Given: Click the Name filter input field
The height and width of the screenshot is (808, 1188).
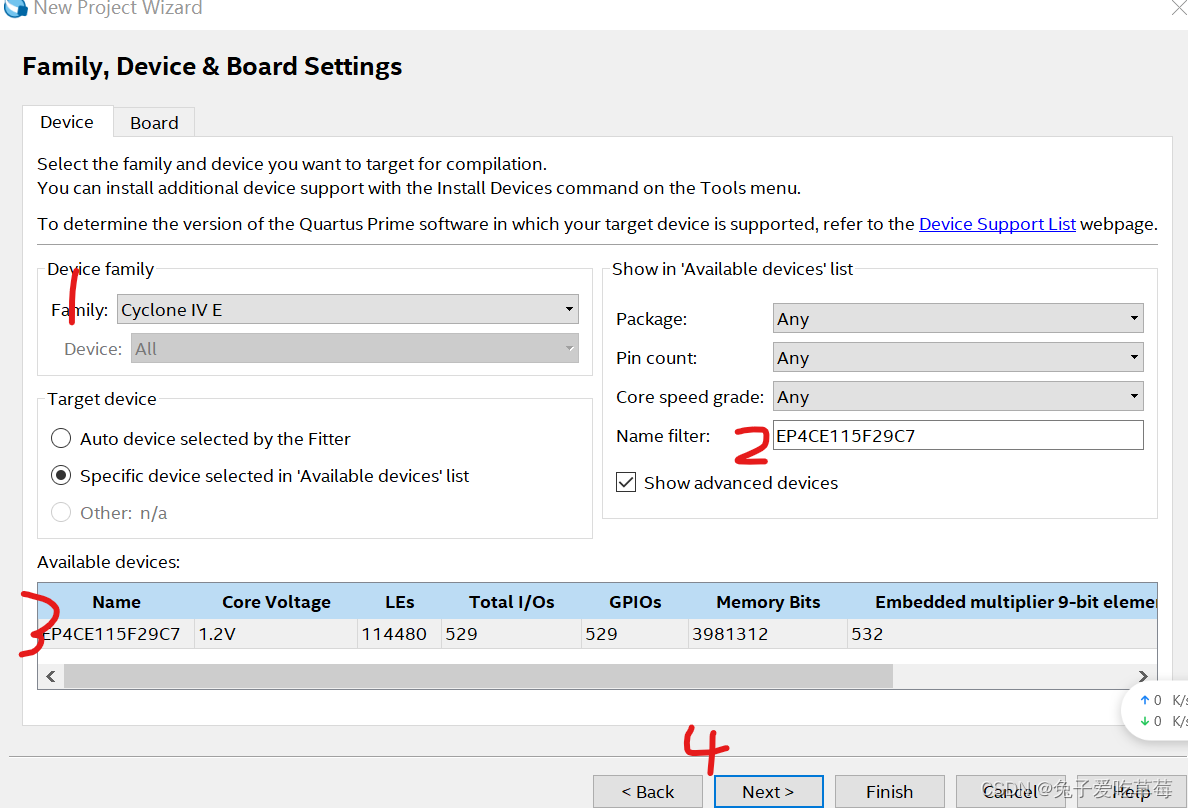Looking at the screenshot, I should pyautogui.click(x=957, y=436).
